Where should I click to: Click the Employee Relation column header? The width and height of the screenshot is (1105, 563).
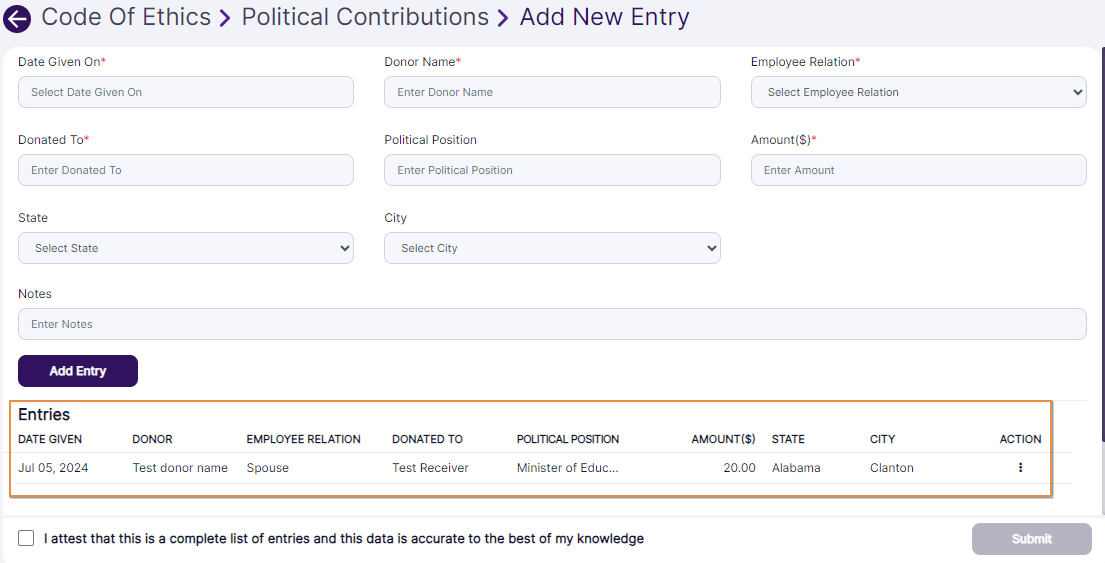tap(303, 439)
